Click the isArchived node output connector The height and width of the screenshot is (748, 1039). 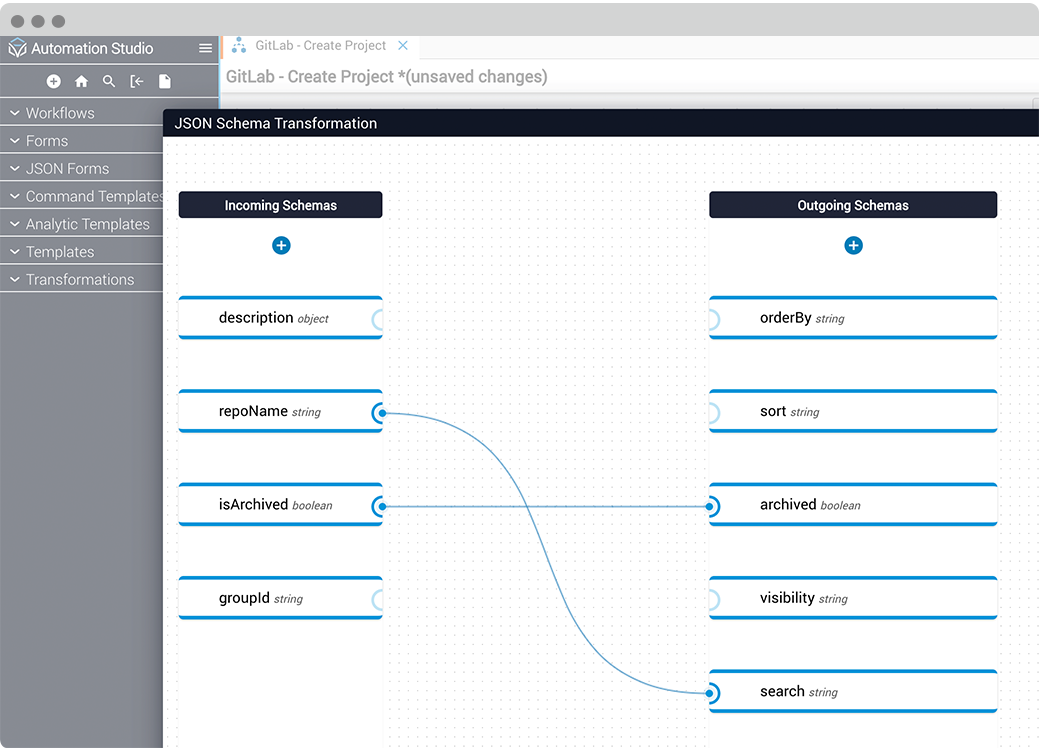379,506
